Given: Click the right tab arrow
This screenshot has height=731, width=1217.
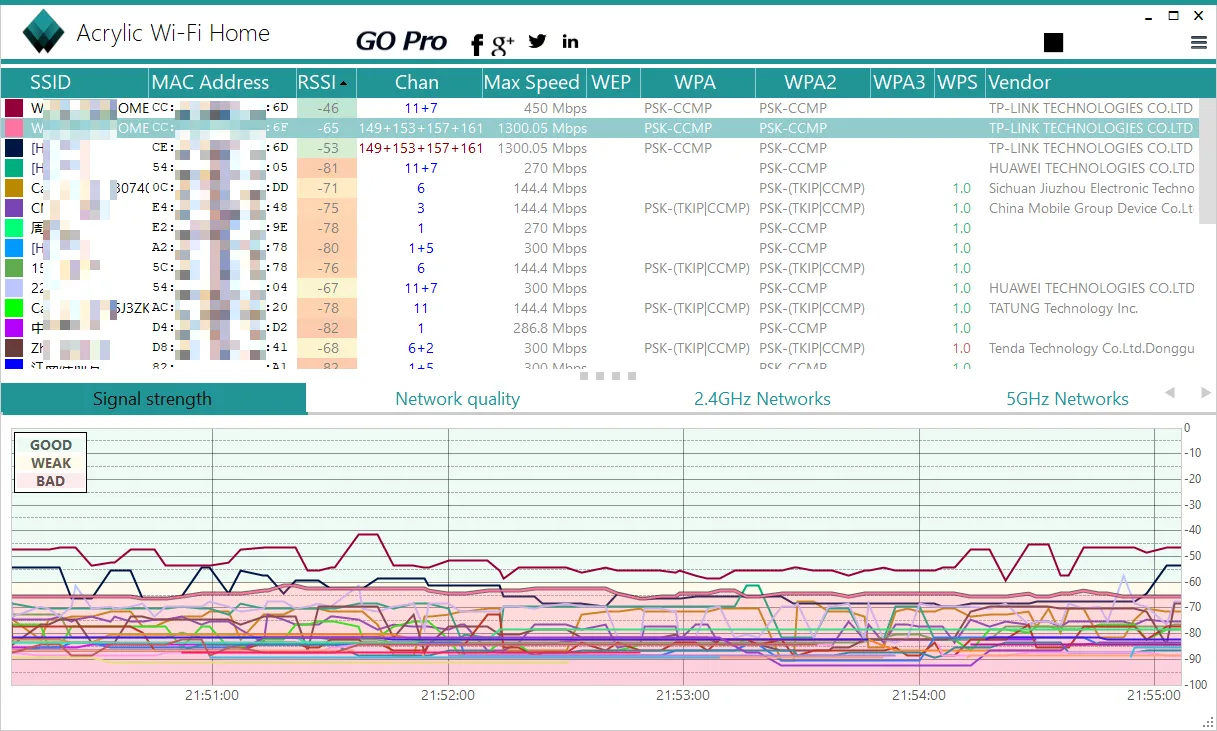Looking at the screenshot, I should [x=1206, y=393].
